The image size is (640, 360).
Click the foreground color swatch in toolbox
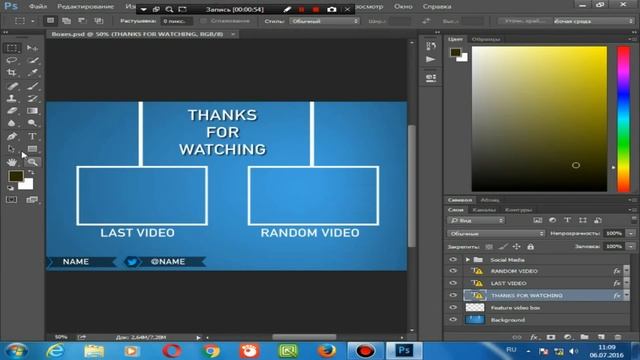click(x=16, y=176)
